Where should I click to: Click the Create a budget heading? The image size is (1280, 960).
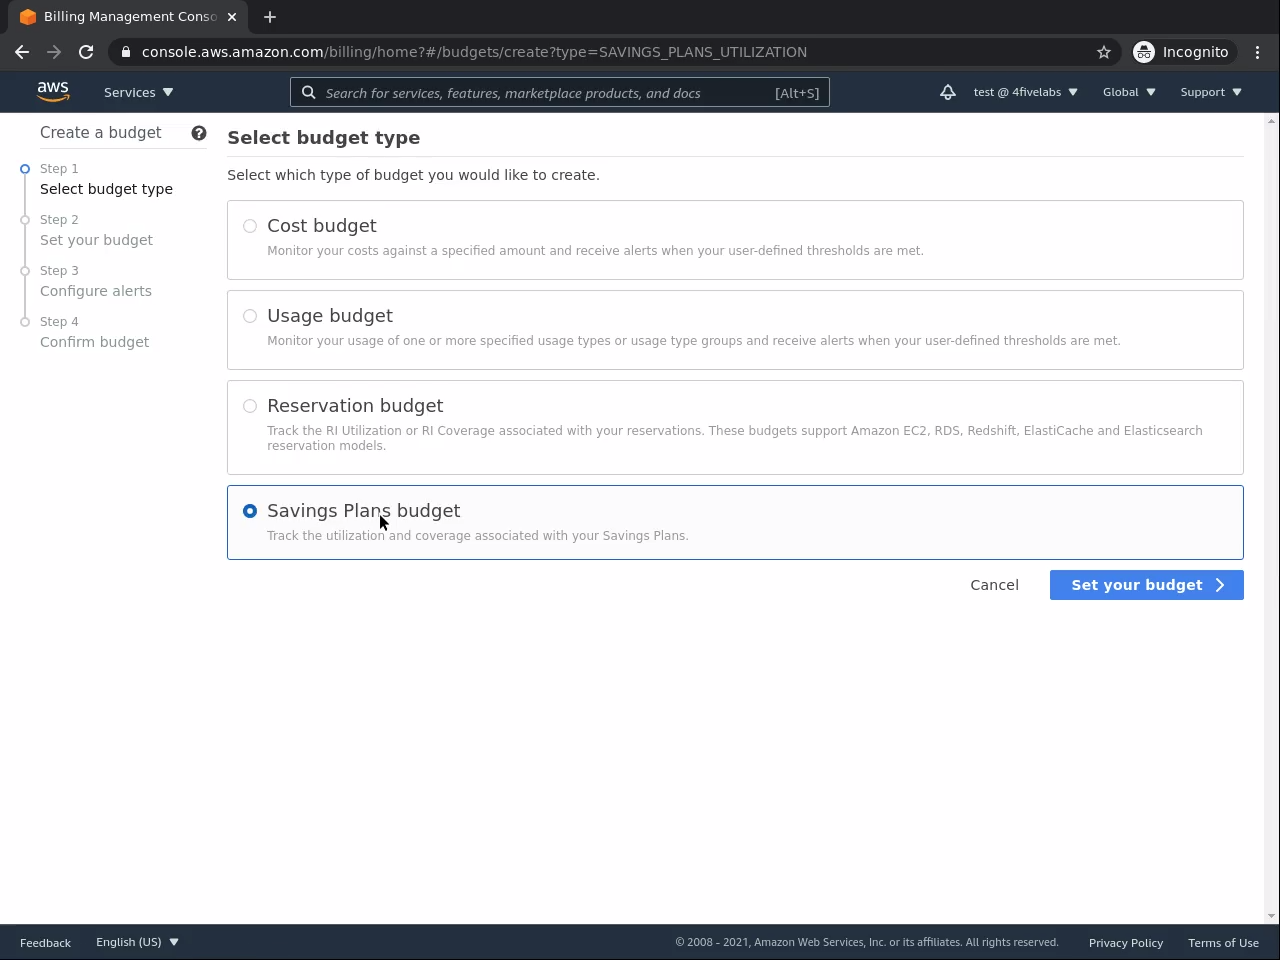[100, 133]
